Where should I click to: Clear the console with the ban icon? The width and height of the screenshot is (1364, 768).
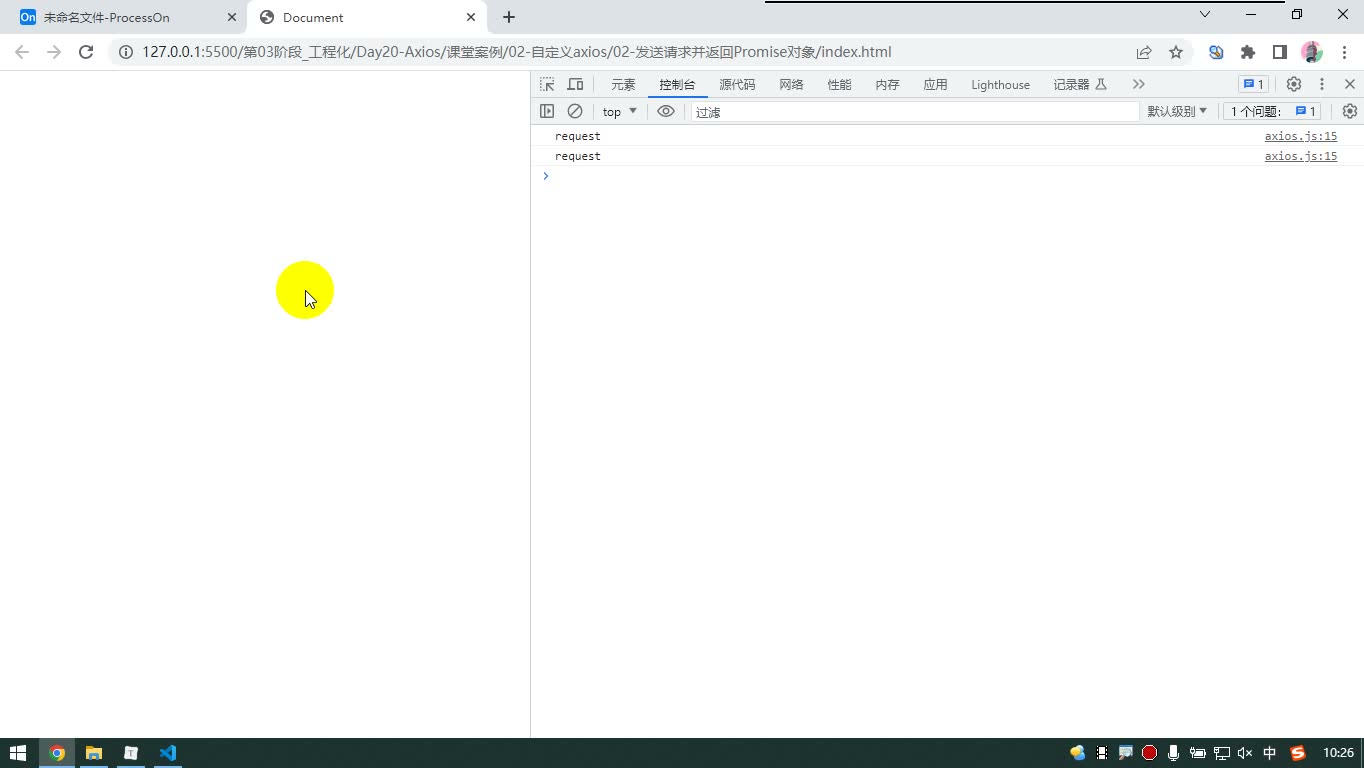point(575,111)
